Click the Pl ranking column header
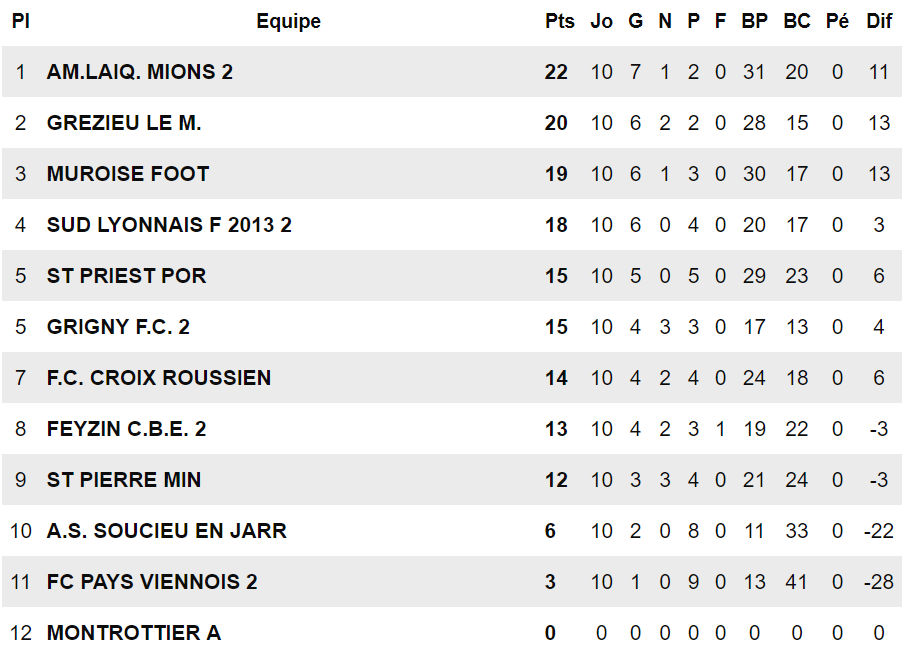 click(20, 21)
